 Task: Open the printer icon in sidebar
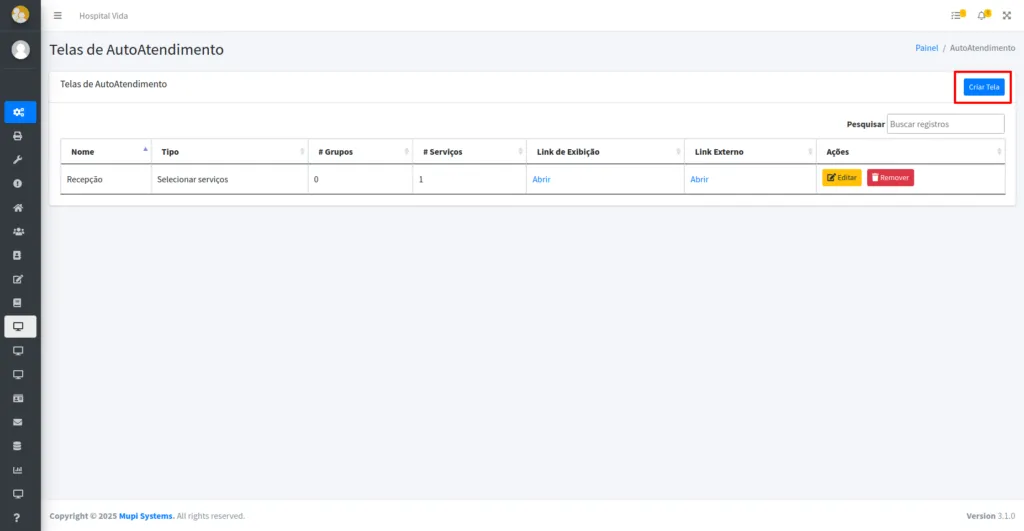18,136
